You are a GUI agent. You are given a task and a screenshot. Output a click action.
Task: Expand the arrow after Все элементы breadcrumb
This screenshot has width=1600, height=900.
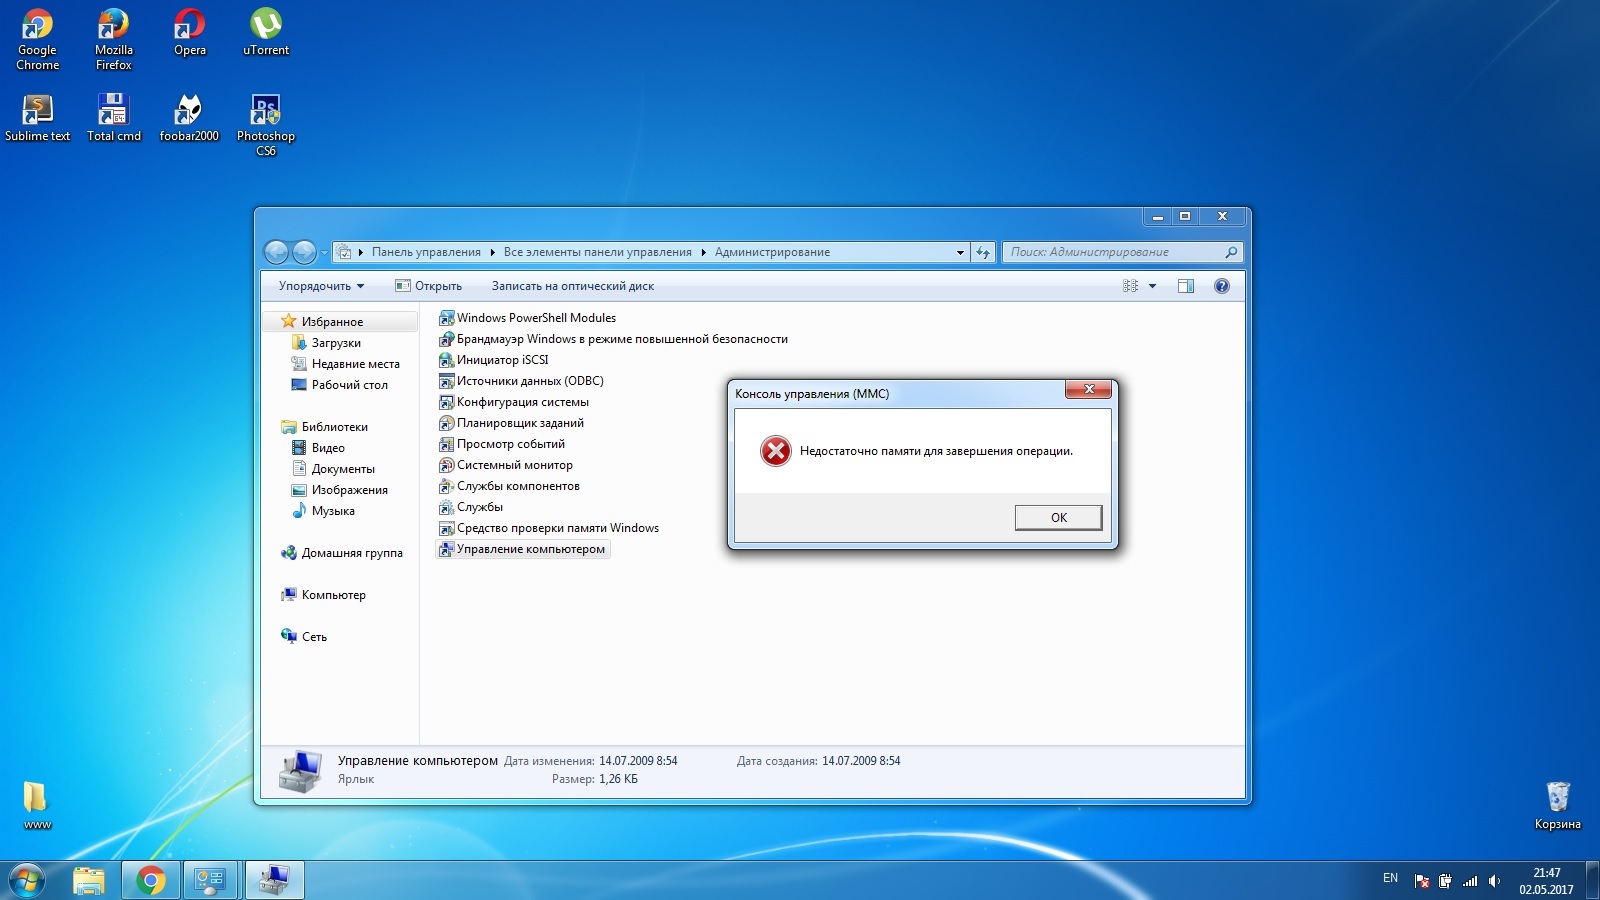coord(703,252)
